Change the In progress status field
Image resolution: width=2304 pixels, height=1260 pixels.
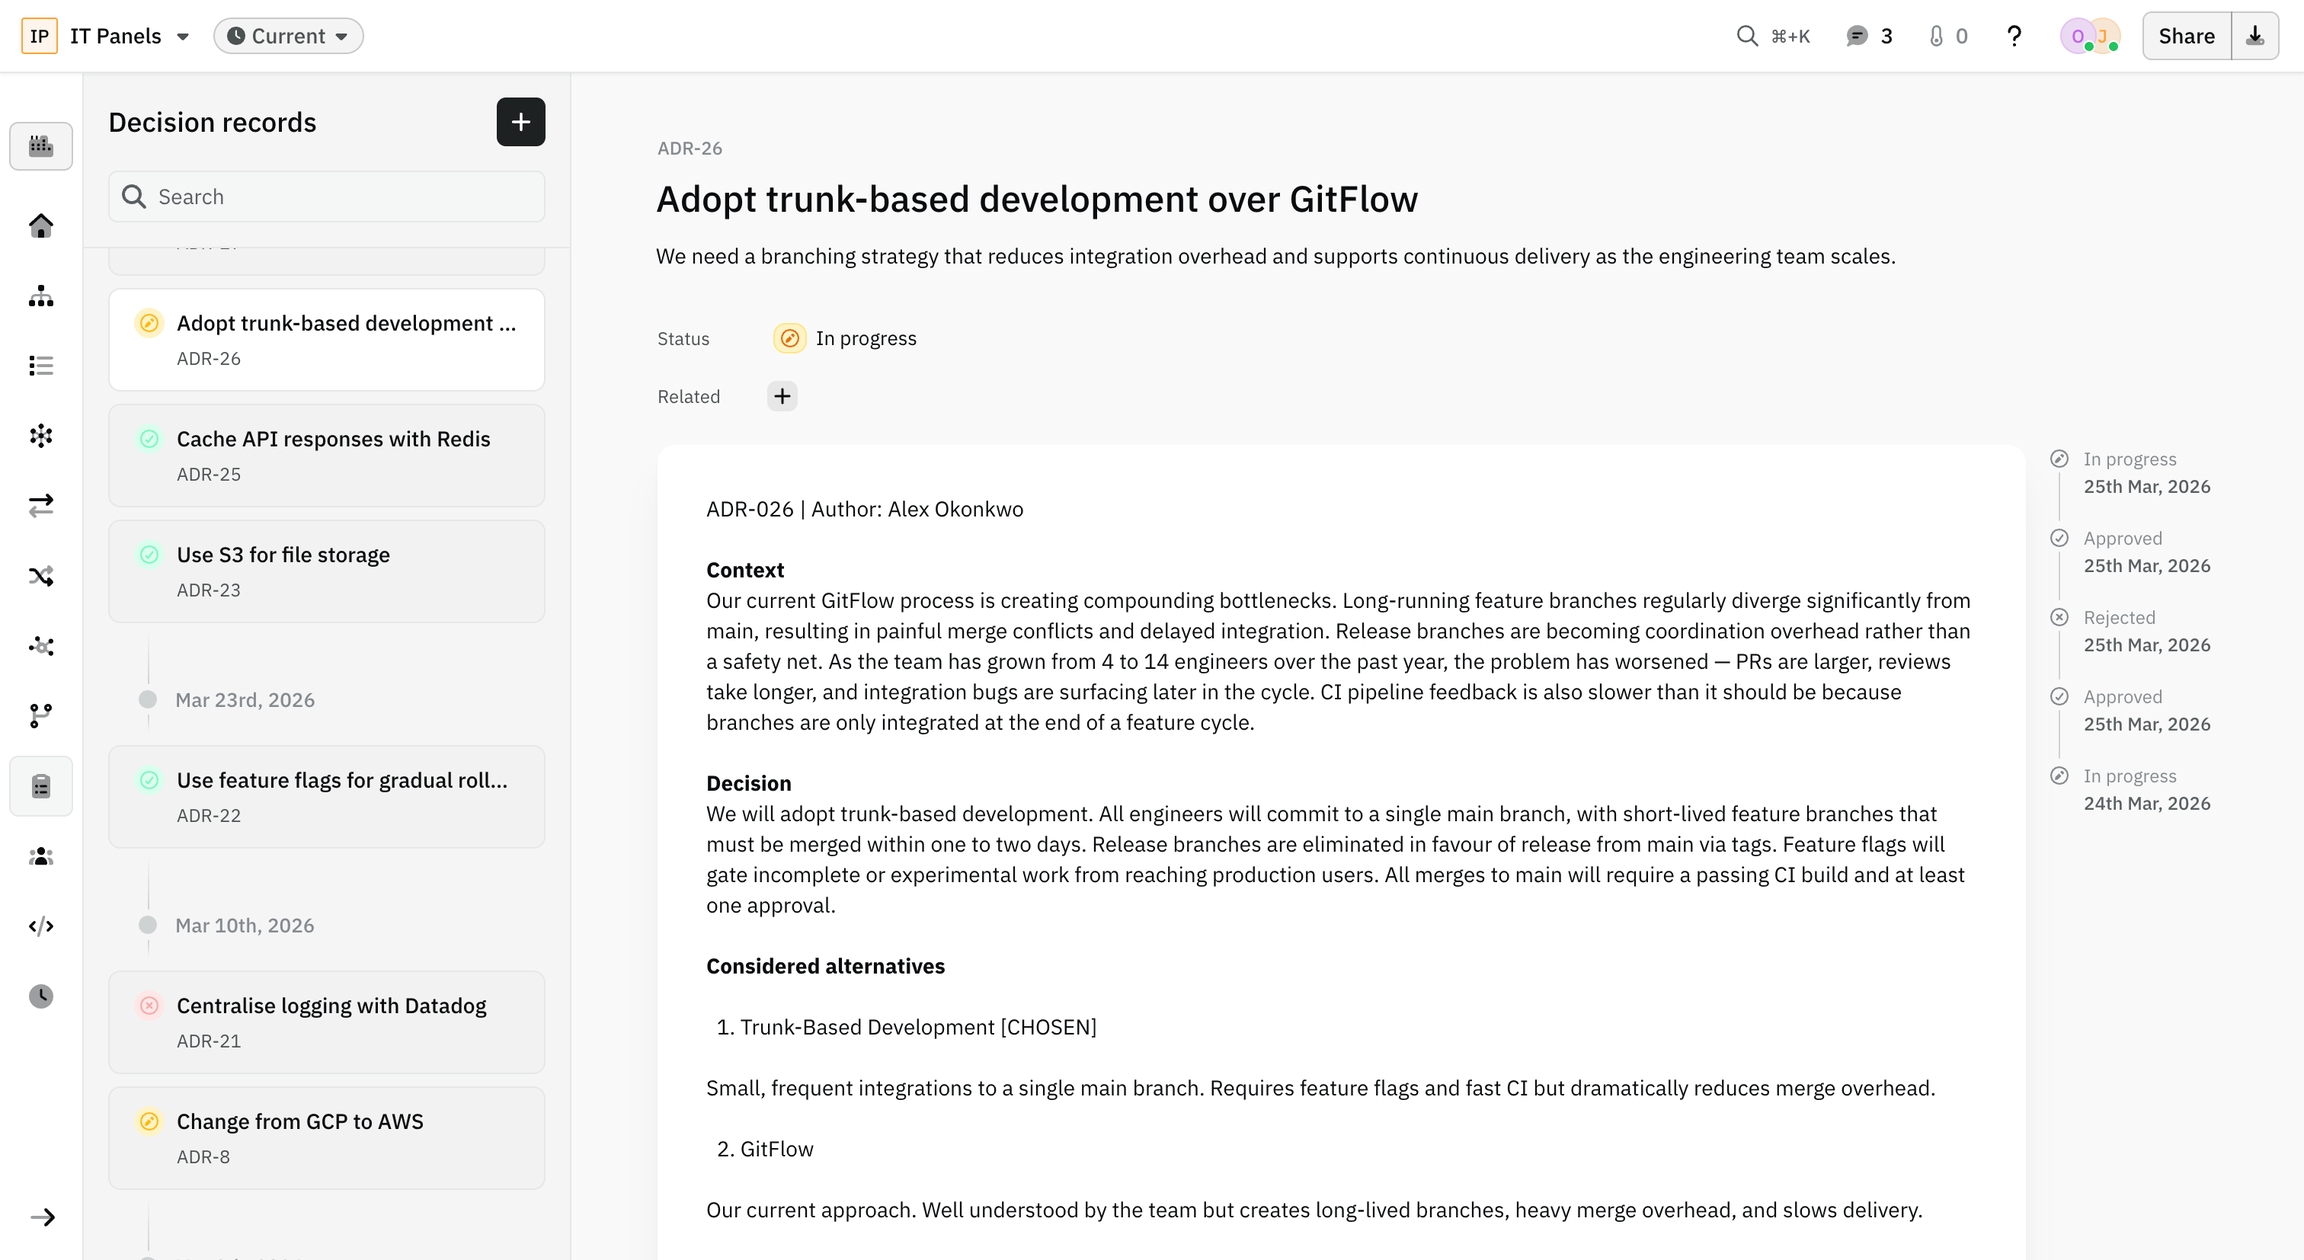click(846, 339)
